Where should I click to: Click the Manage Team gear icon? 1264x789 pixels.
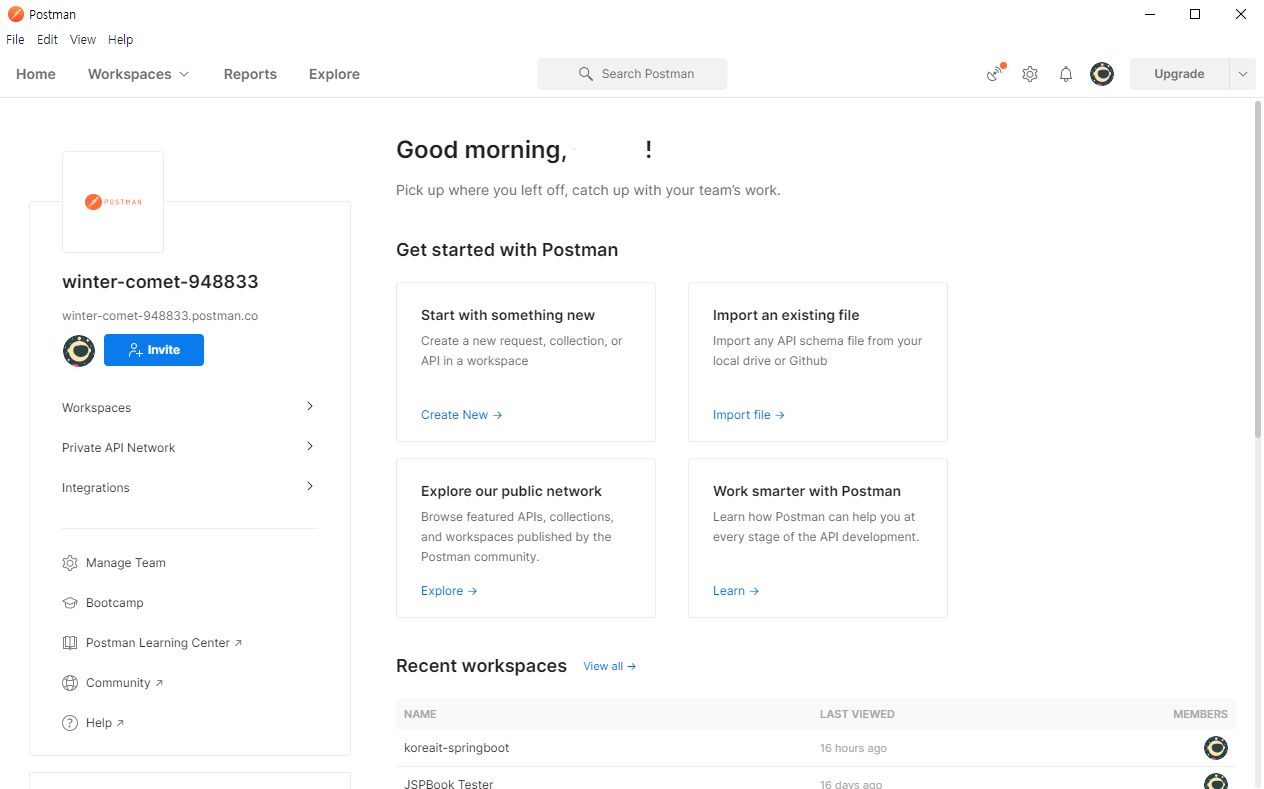(70, 563)
